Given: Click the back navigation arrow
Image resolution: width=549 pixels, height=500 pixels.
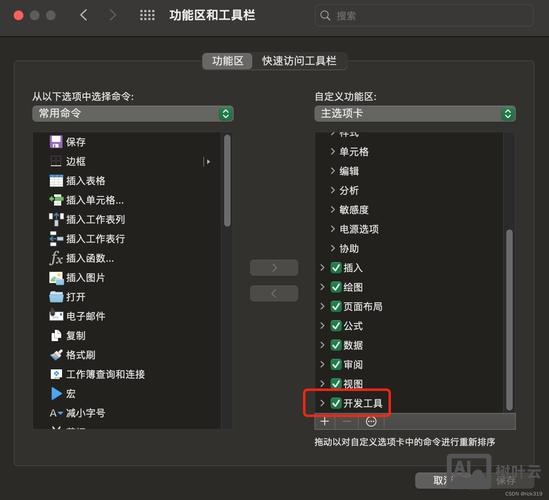Looking at the screenshot, I should (84, 15).
